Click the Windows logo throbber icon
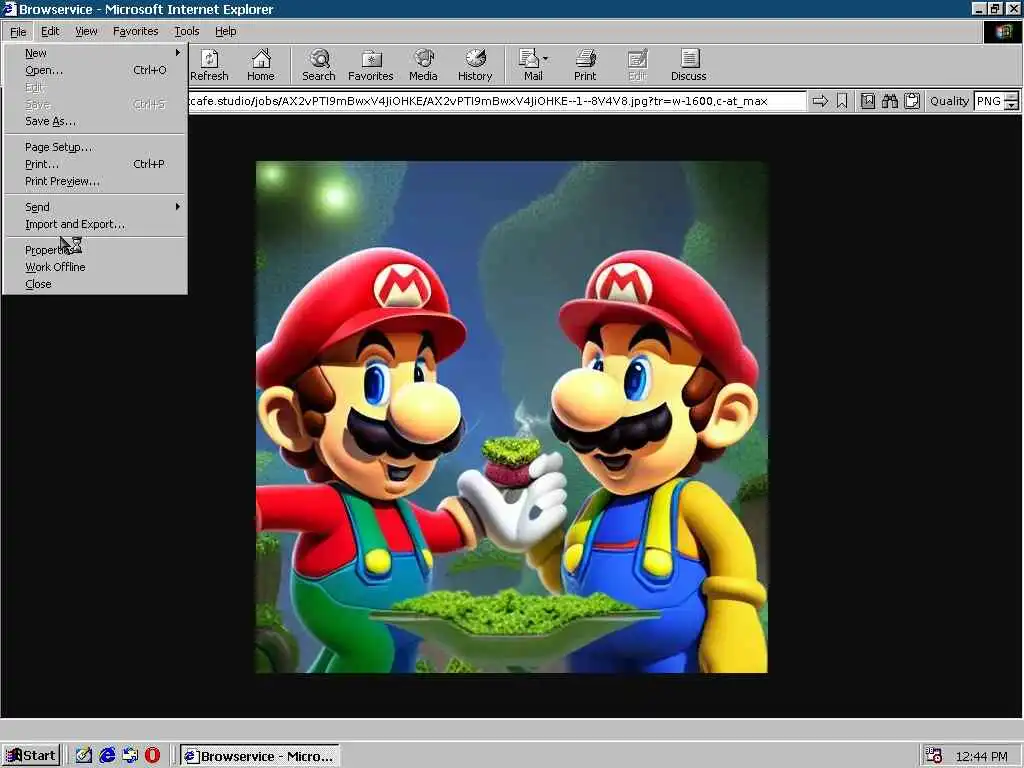 coord(1002,32)
